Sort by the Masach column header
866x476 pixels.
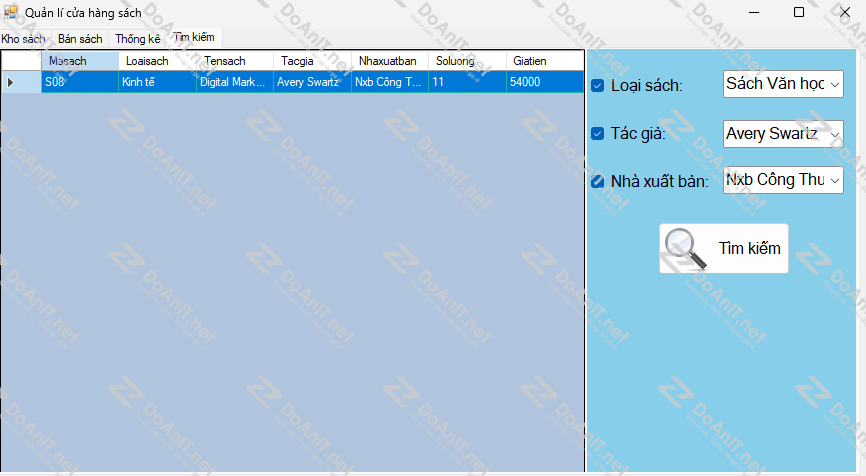(80, 61)
